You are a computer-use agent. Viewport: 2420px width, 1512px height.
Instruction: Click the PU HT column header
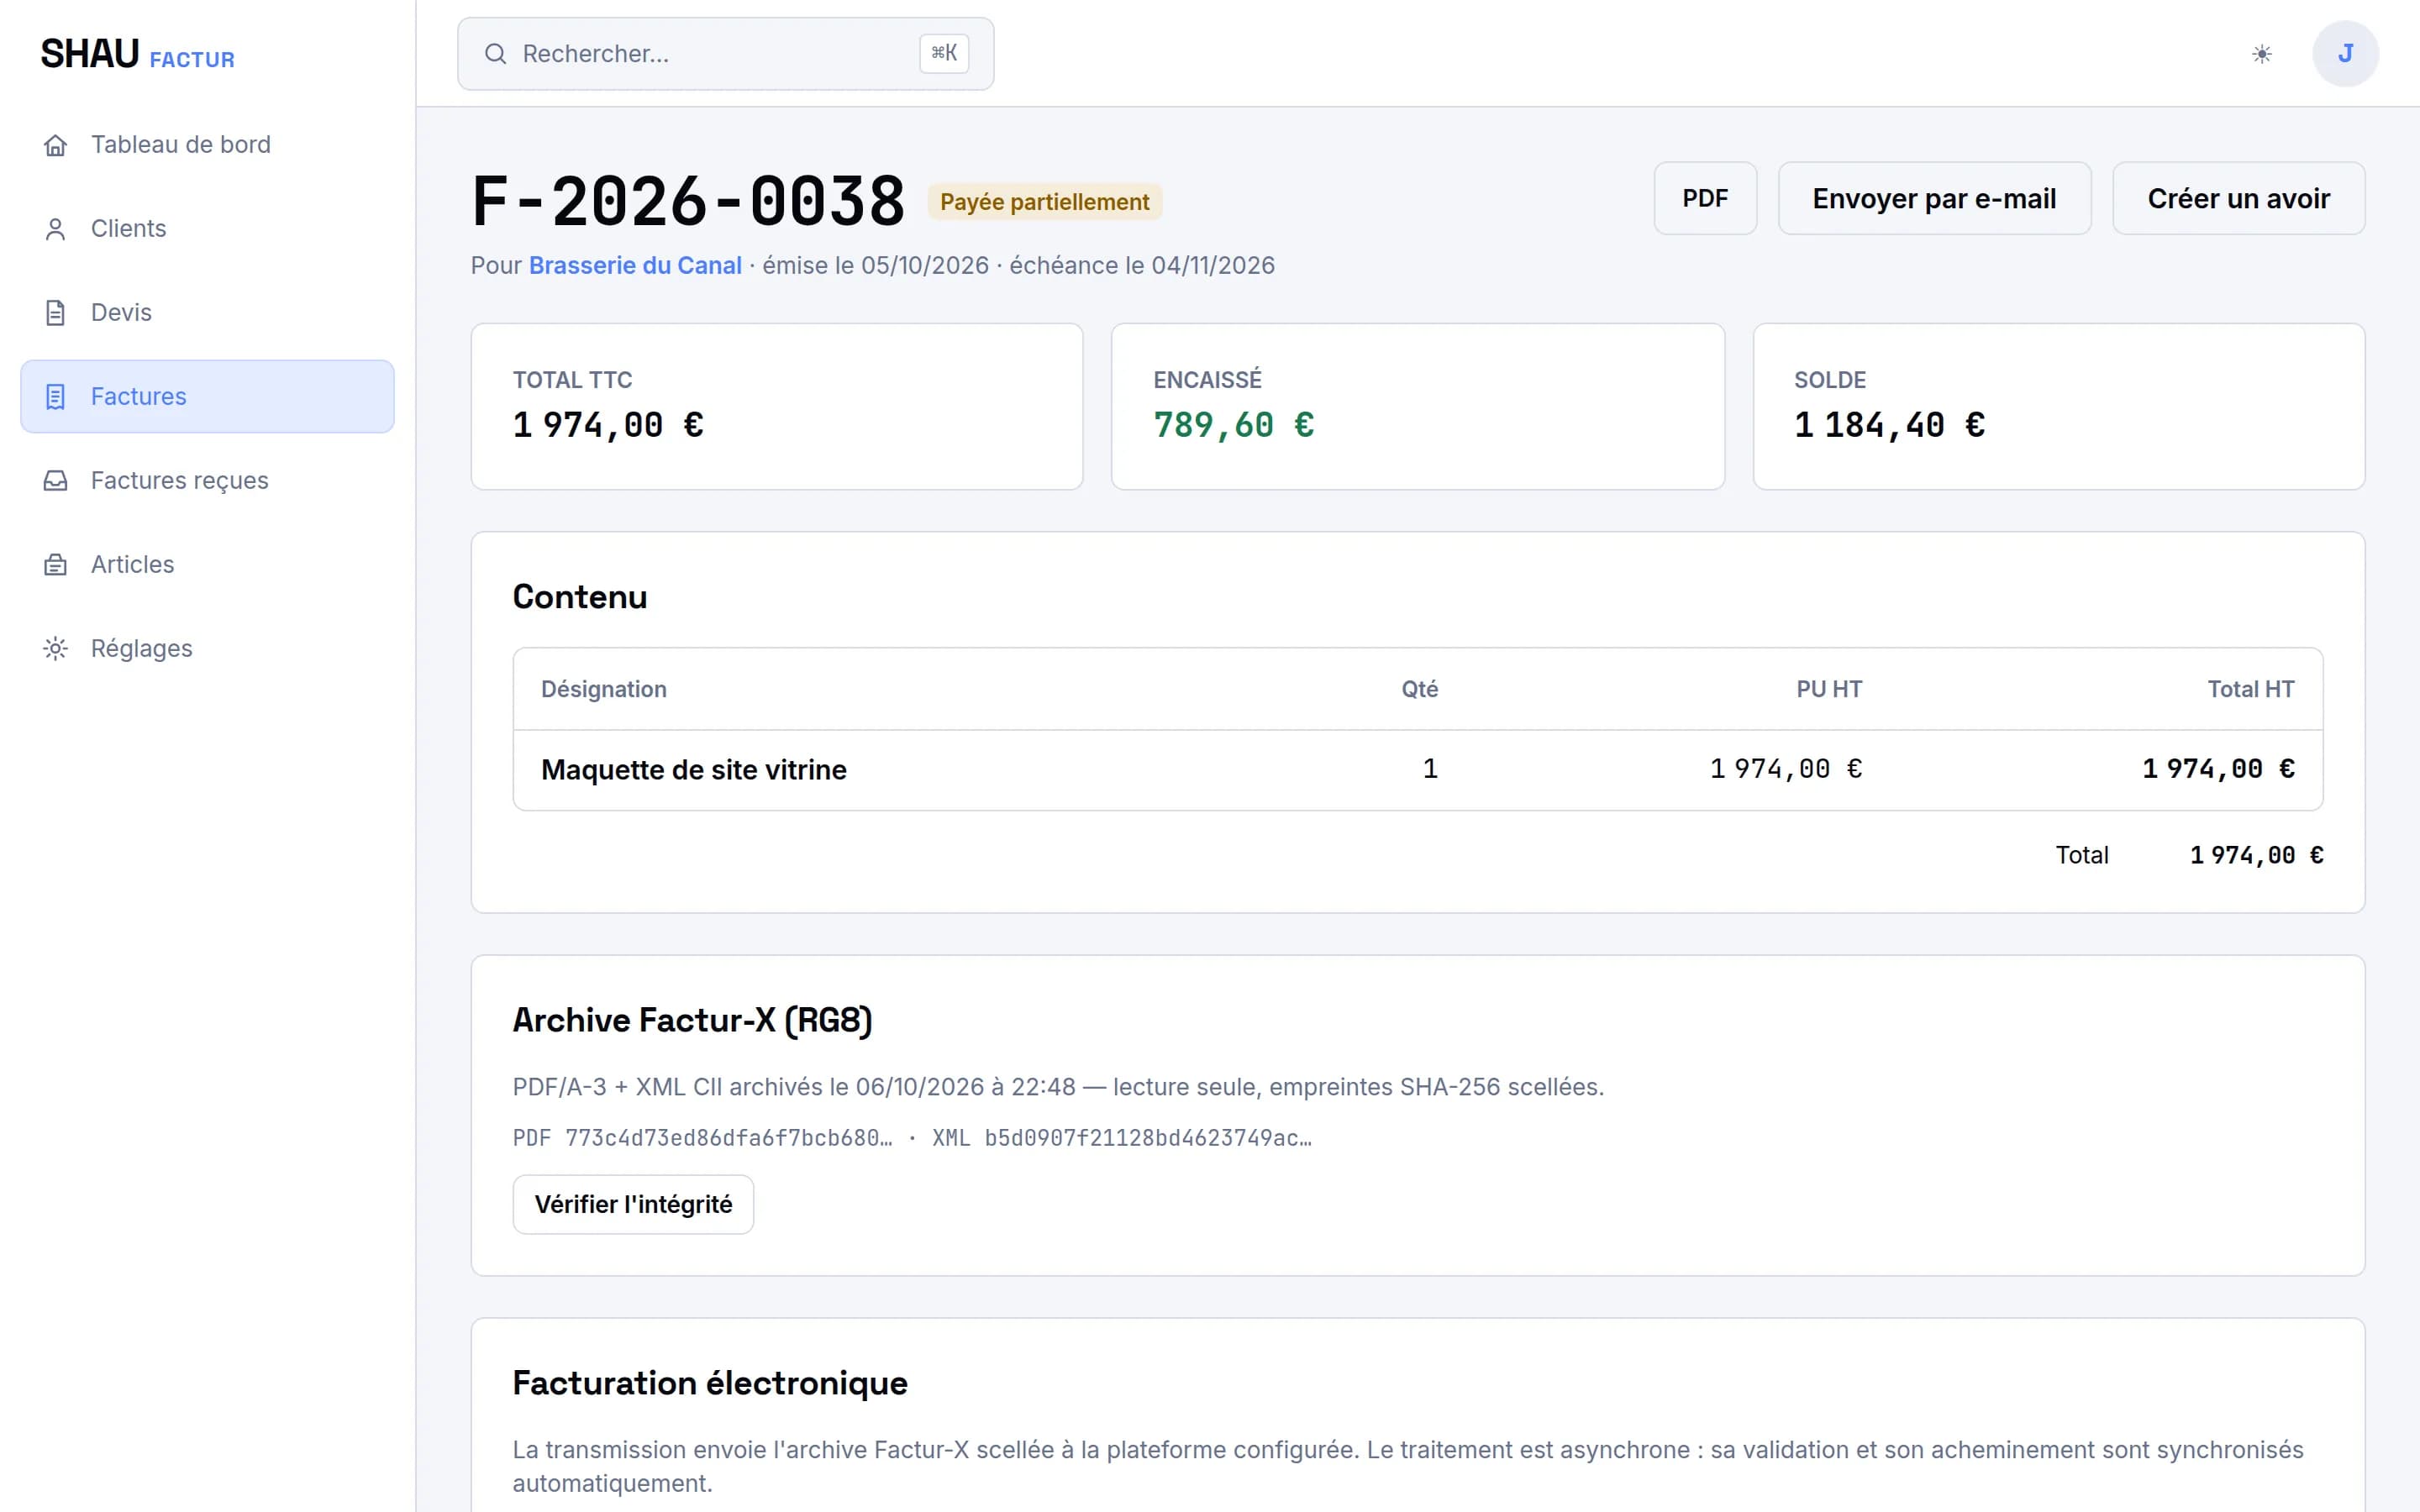point(1829,689)
